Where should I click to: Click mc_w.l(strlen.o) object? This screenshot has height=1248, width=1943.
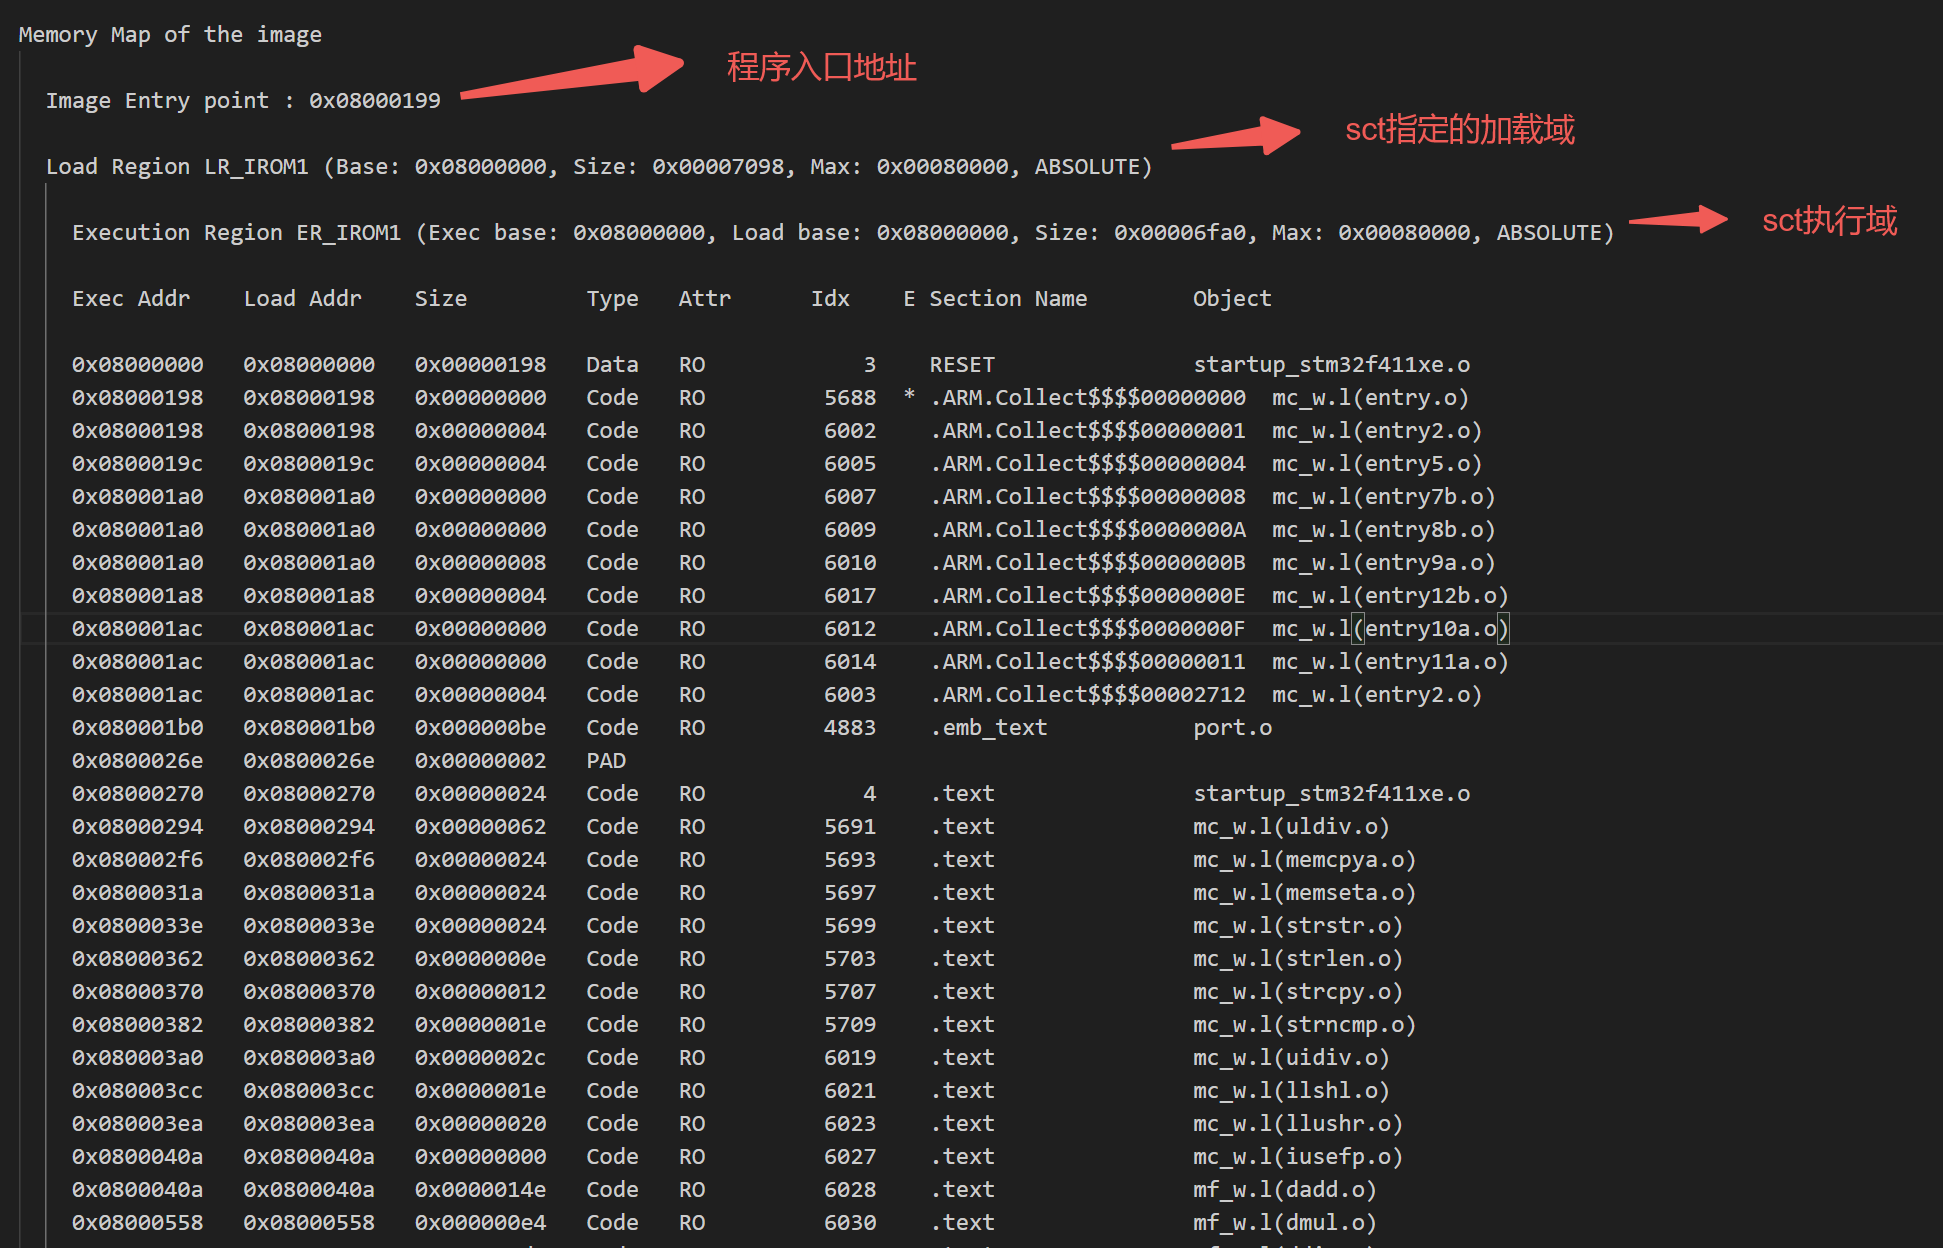pyautogui.click(x=1298, y=959)
